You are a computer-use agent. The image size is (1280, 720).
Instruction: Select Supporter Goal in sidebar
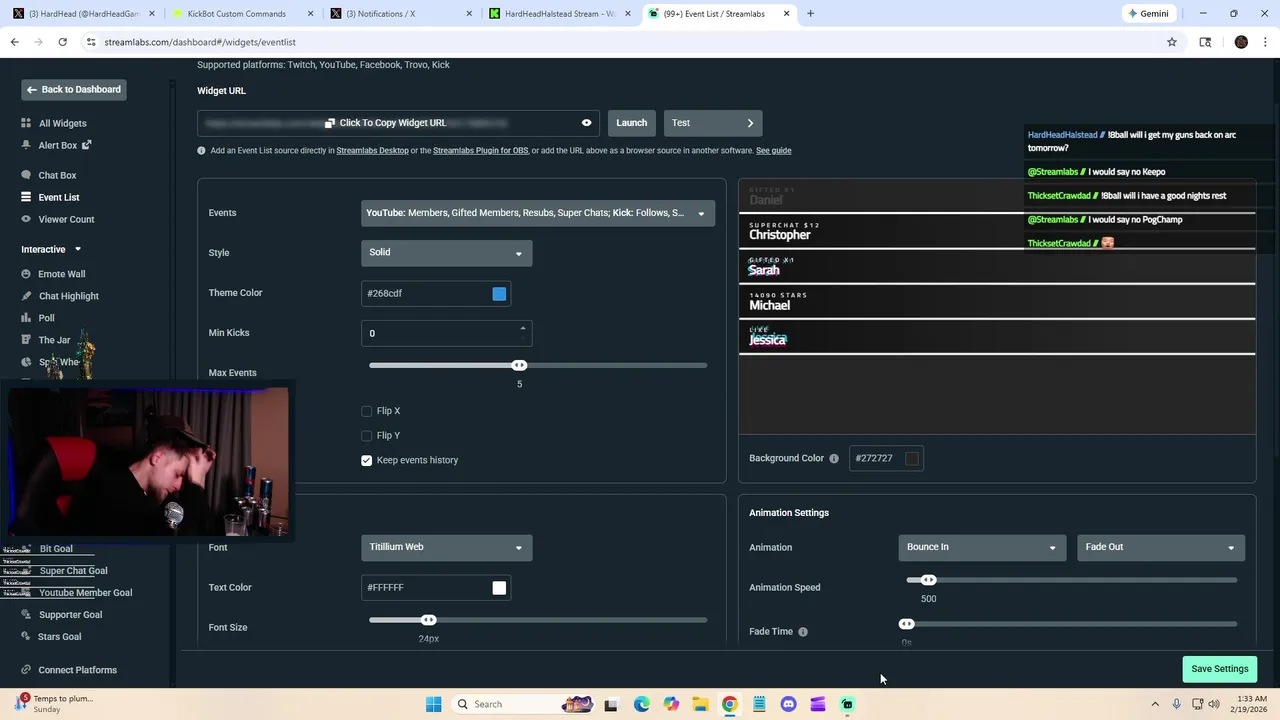70,615
